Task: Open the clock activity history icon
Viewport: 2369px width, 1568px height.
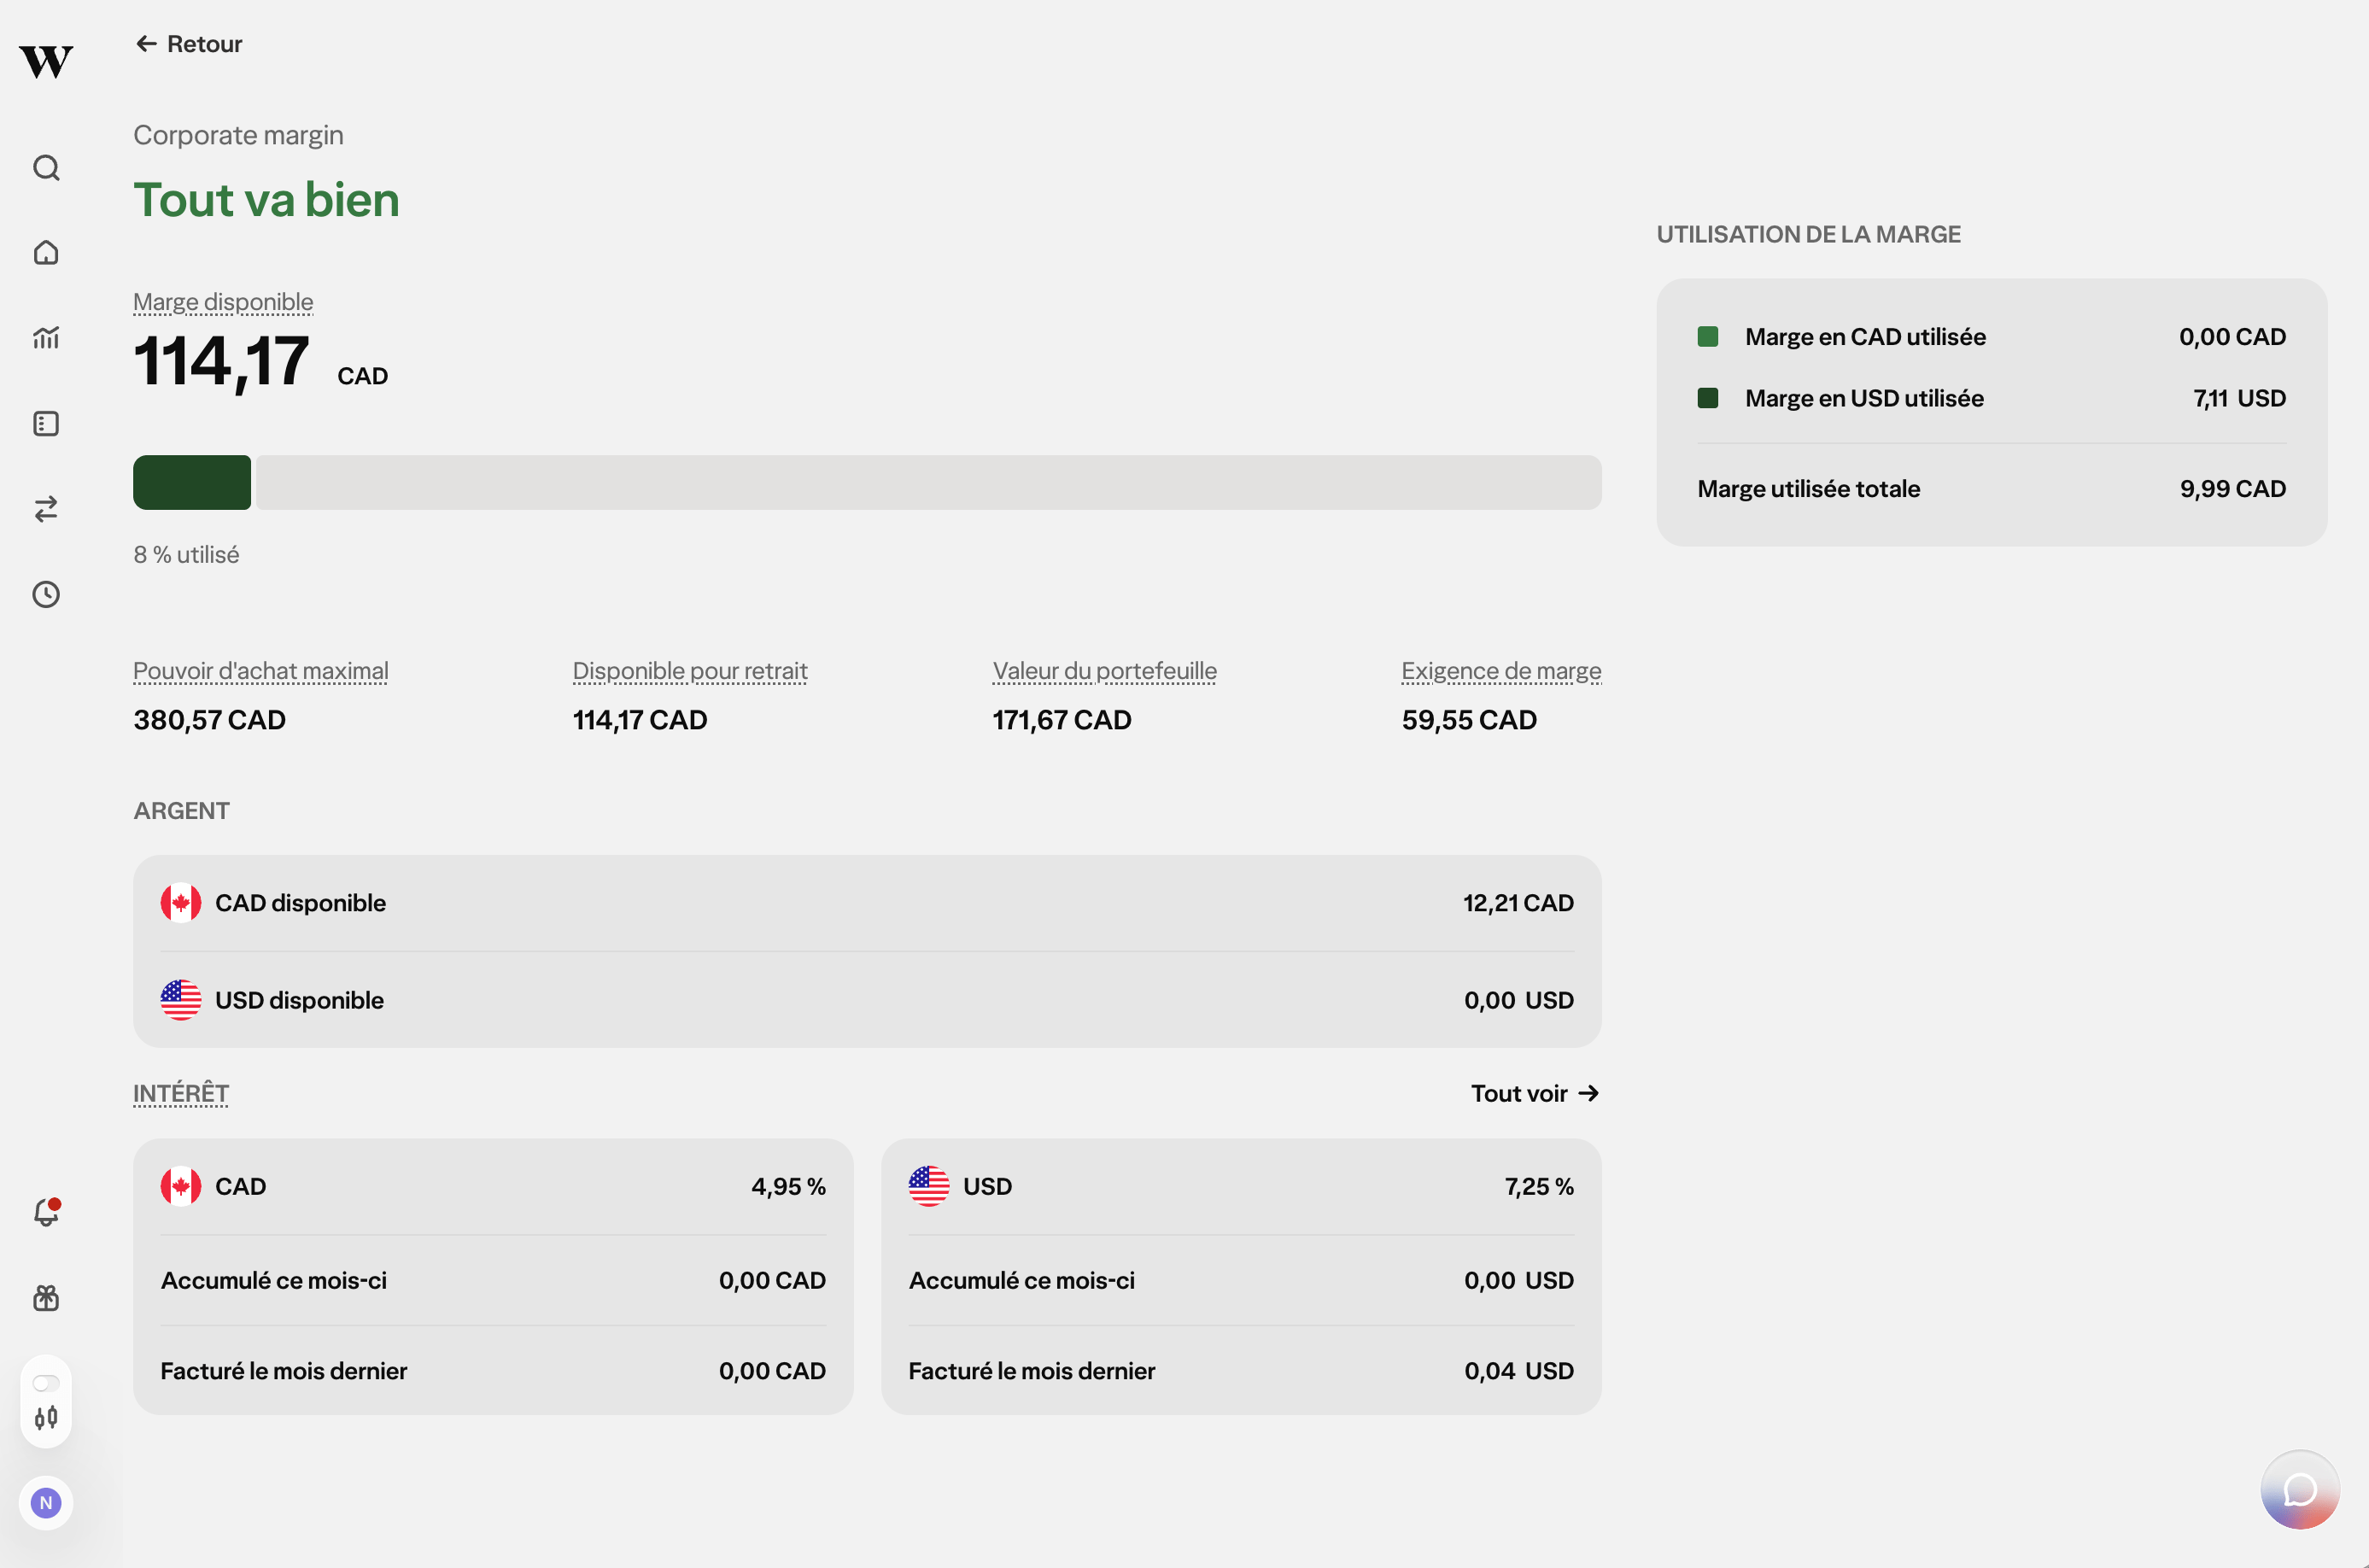Action: (x=46, y=595)
